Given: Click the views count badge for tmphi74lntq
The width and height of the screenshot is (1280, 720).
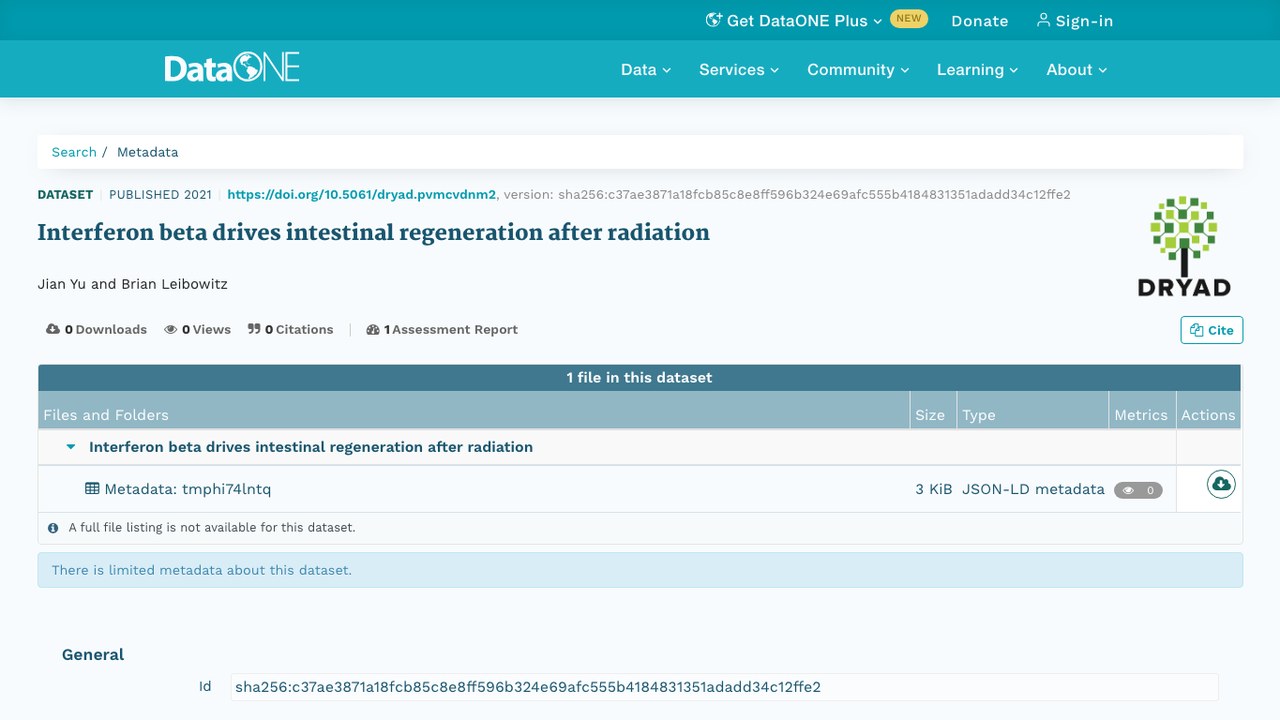Looking at the screenshot, I should 1138,490.
